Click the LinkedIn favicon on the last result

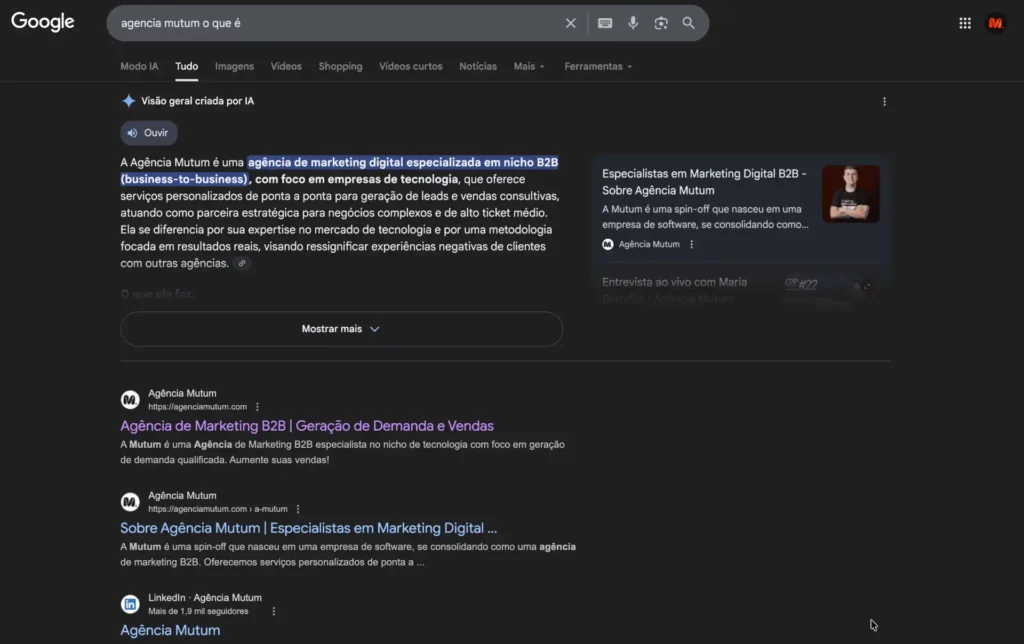(130, 604)
